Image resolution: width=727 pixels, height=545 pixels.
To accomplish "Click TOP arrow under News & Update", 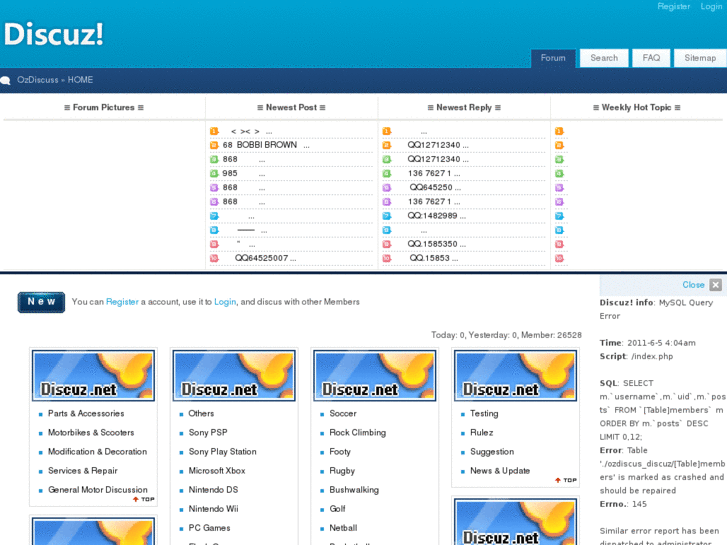I will tap(566, 480).
